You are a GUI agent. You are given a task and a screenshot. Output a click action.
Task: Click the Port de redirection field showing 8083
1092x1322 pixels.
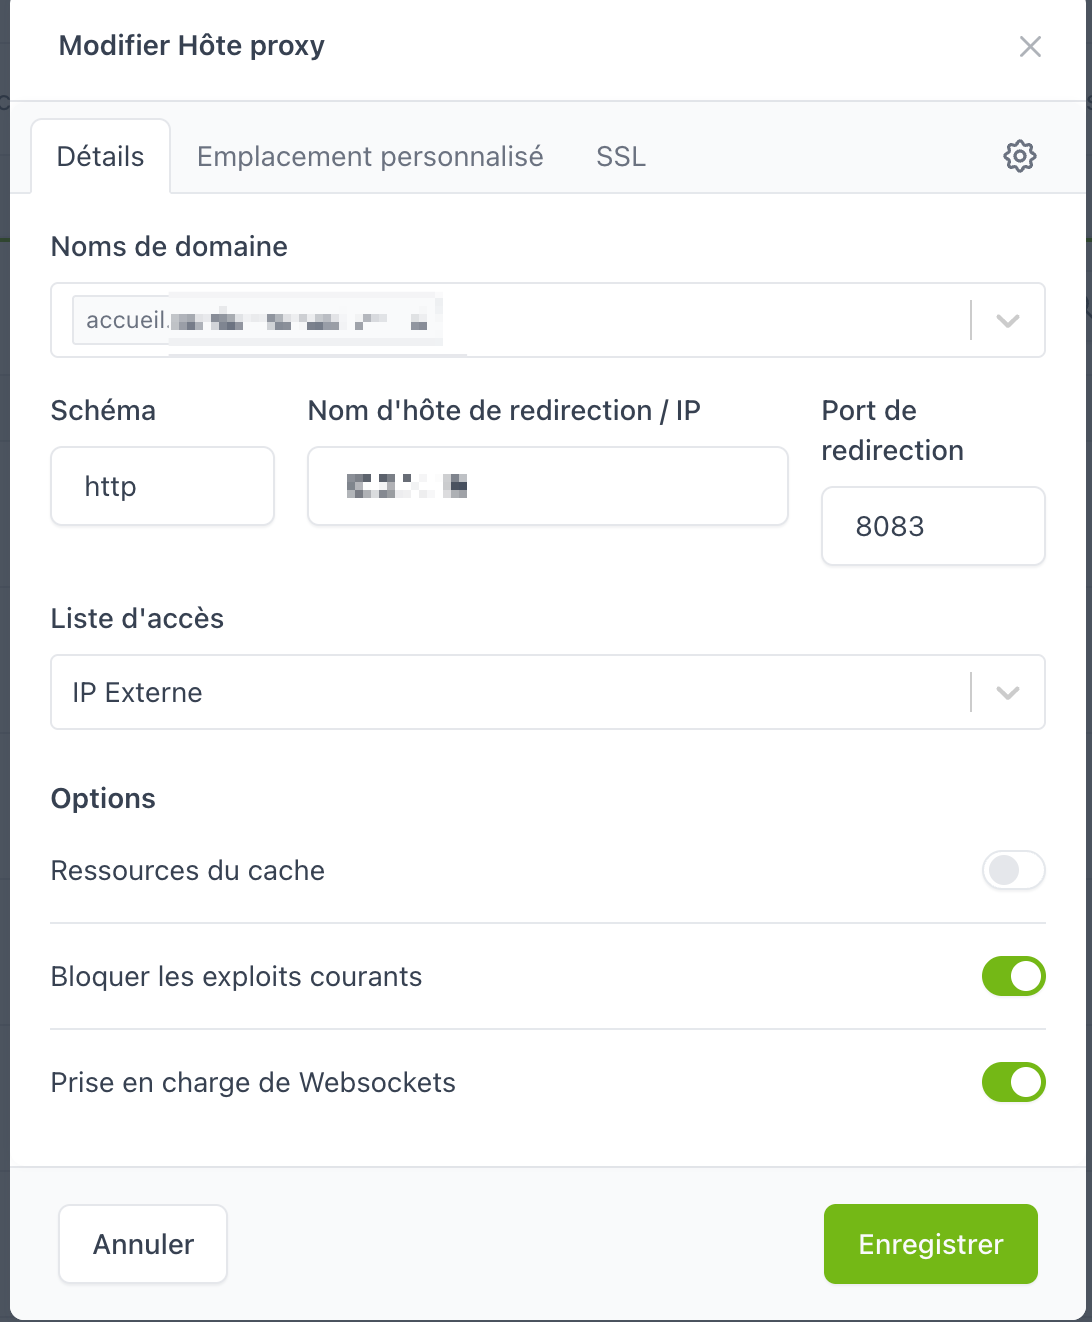(932, 526)
